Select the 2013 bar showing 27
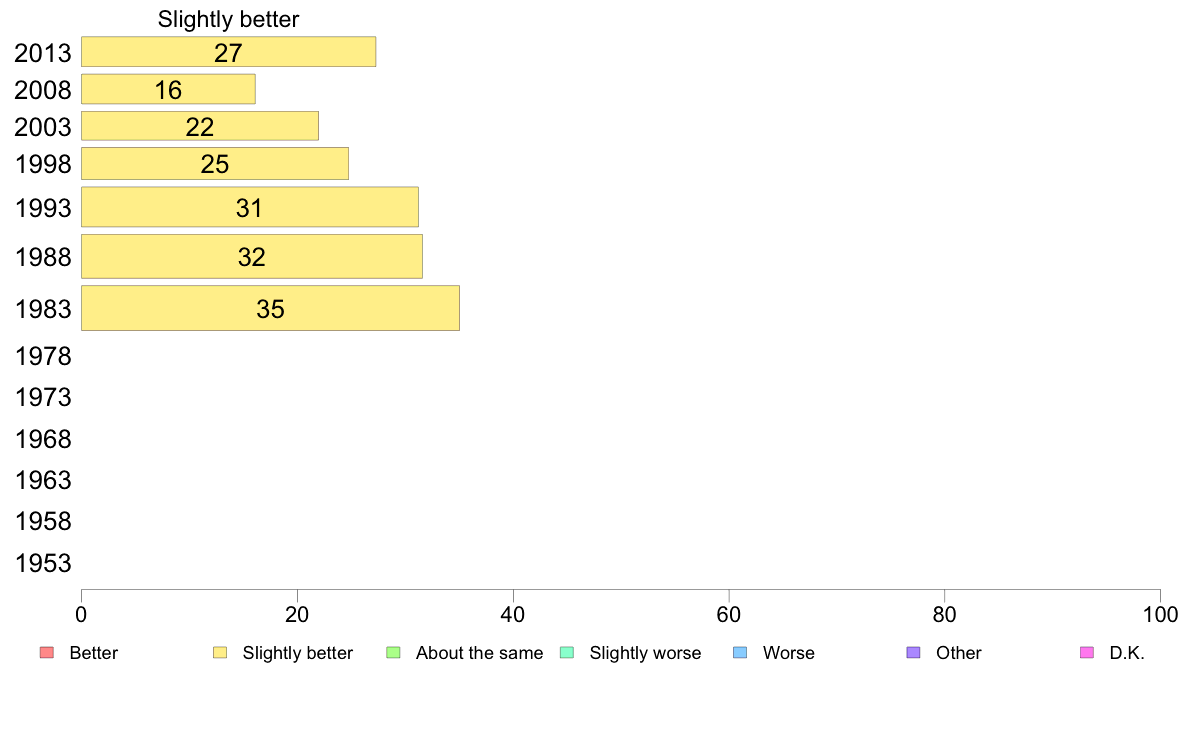Screen dimensions: 1188x736 (x=228, y=52)
